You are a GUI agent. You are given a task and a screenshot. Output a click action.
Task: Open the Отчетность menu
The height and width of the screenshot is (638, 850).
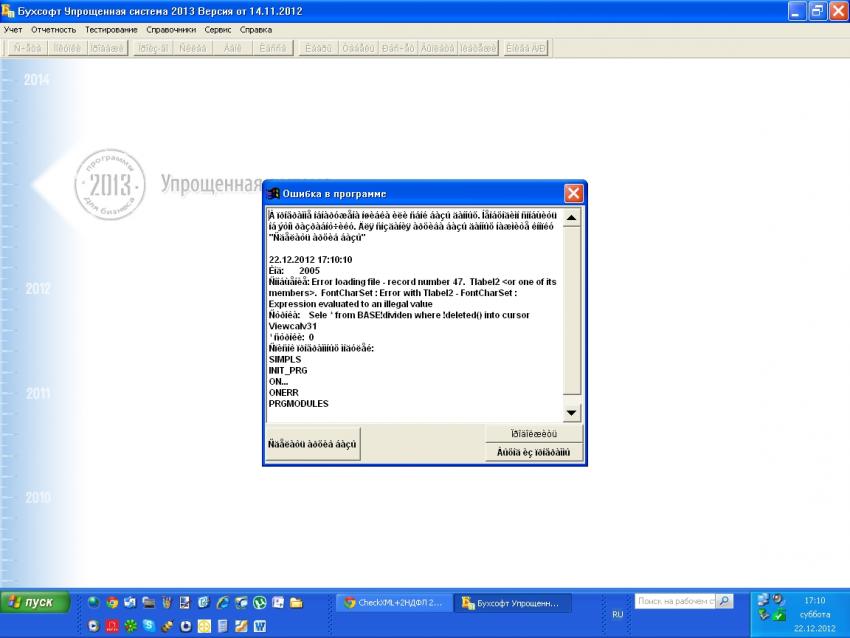pos(53,30)
